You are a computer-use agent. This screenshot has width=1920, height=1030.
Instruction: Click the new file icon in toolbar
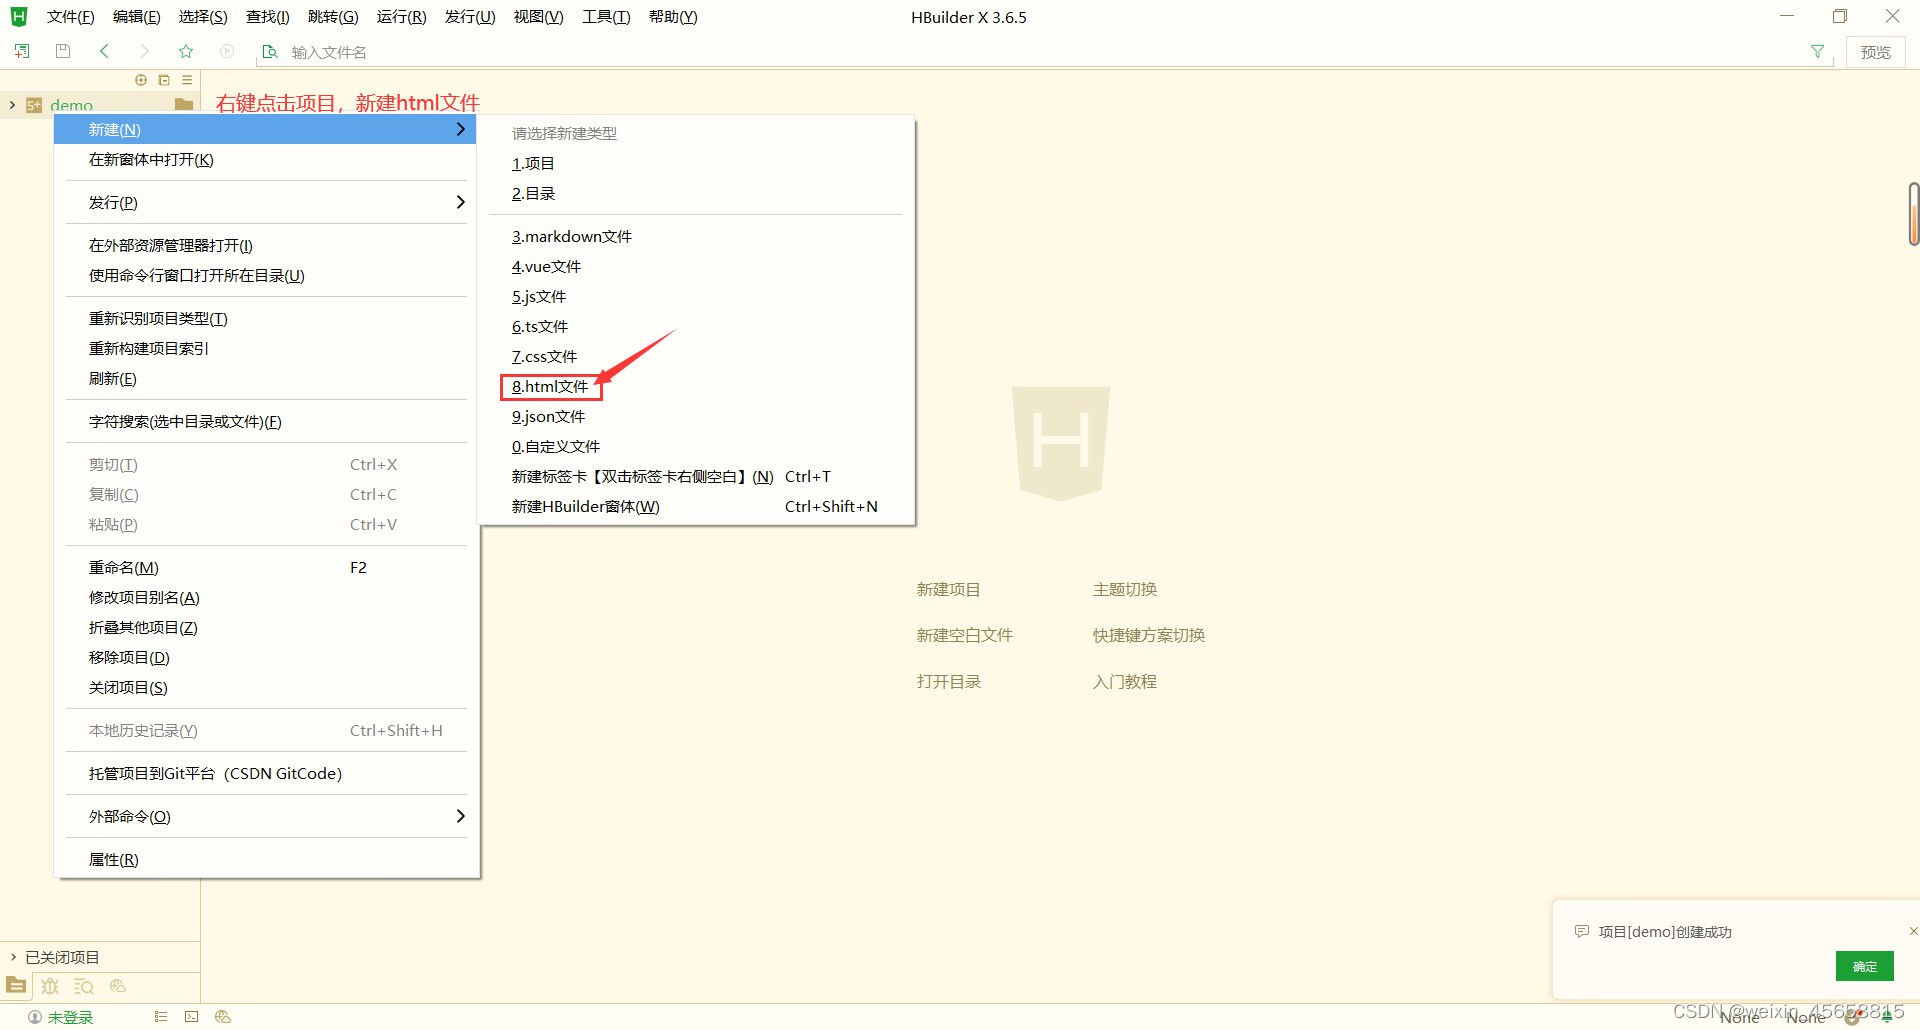22,51
